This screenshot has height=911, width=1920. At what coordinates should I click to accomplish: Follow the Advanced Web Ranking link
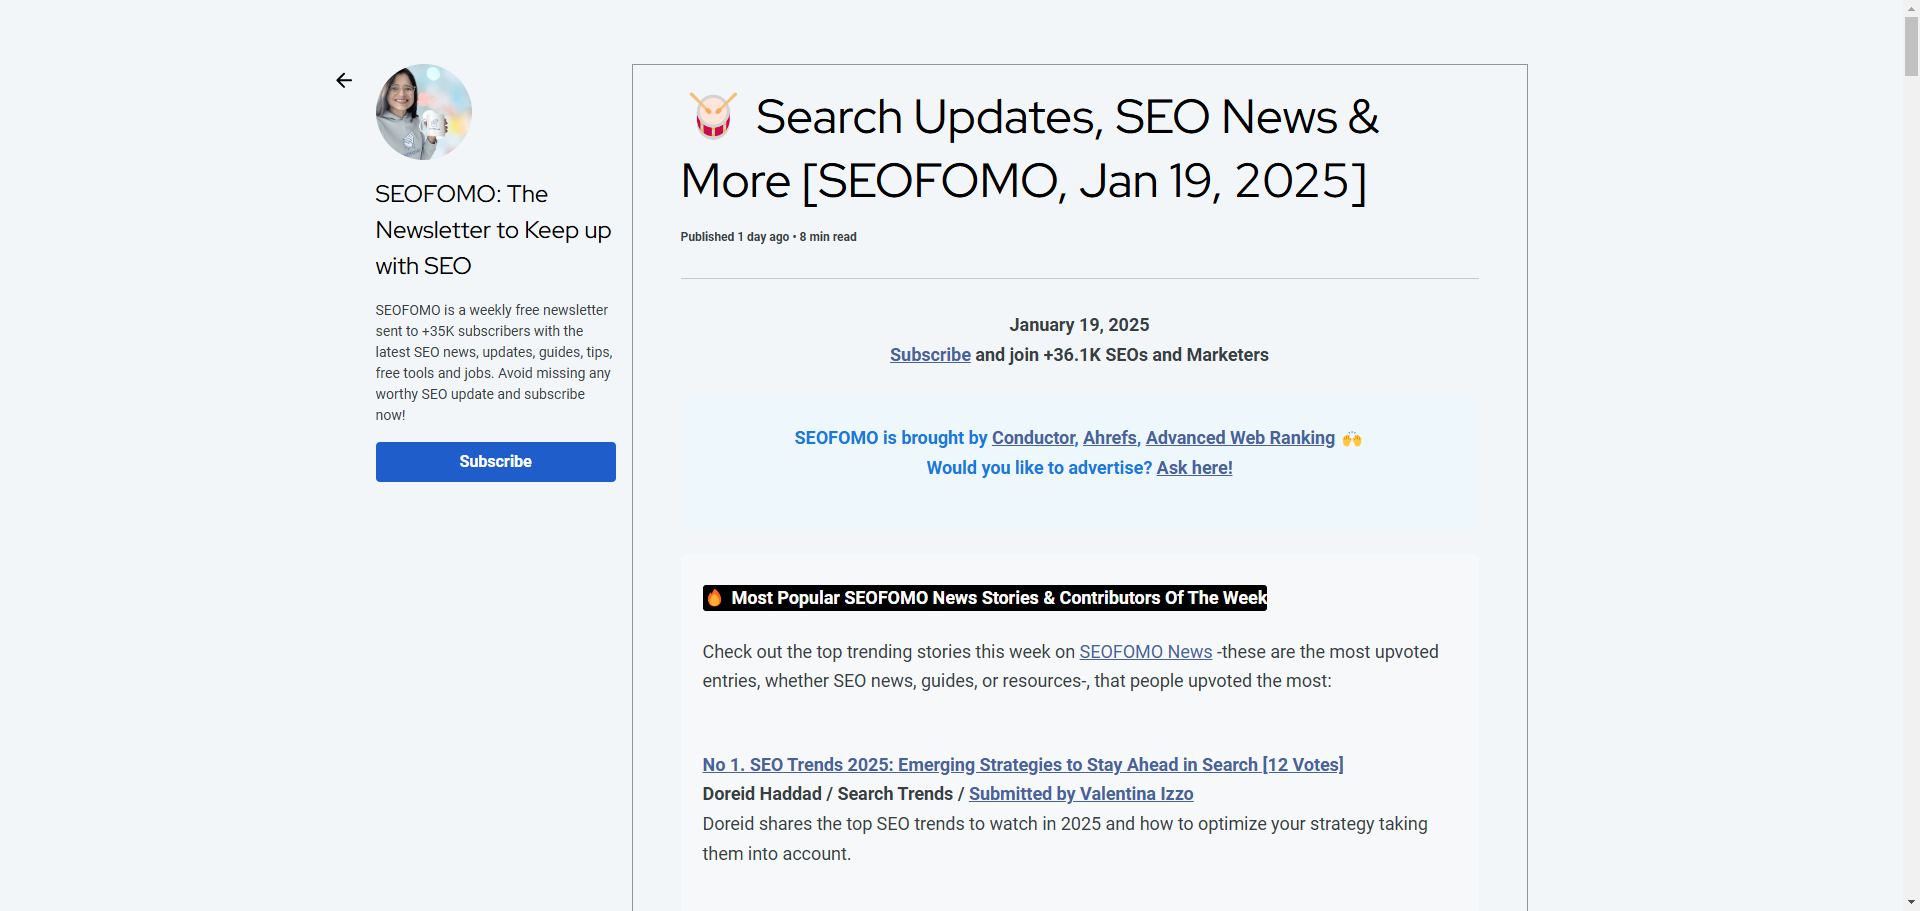(x=1240, y=438)
